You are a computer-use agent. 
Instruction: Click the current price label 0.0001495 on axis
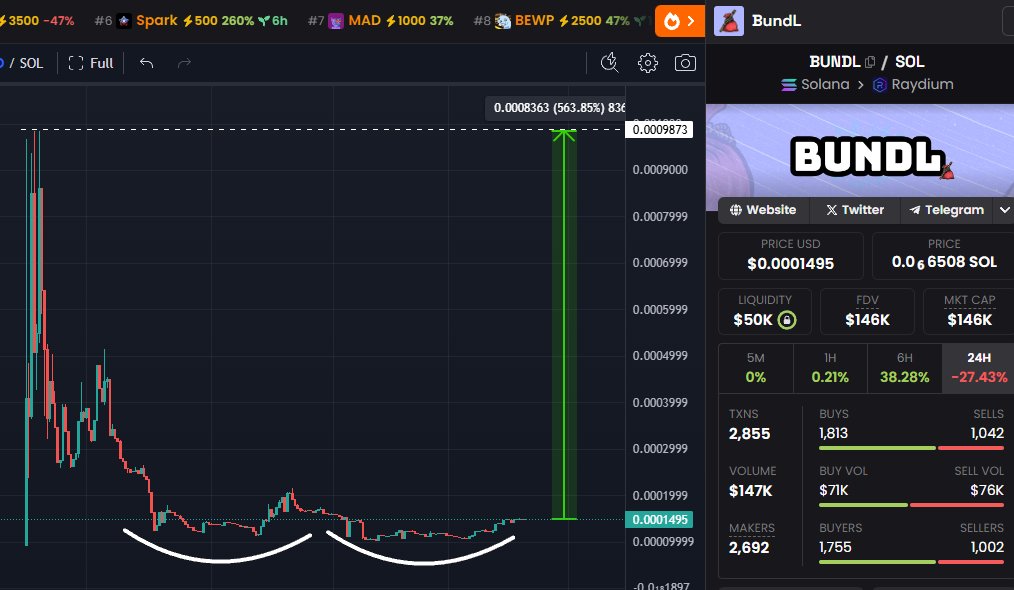pyautogui.click(x=659, y=519)
